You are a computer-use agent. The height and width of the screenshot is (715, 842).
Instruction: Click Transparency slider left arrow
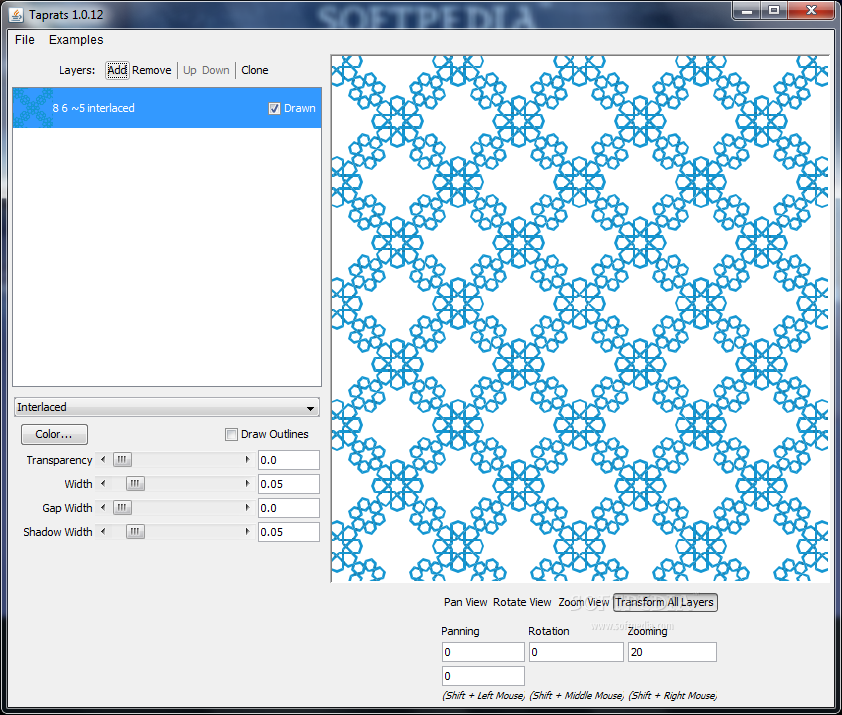point(103,460)
